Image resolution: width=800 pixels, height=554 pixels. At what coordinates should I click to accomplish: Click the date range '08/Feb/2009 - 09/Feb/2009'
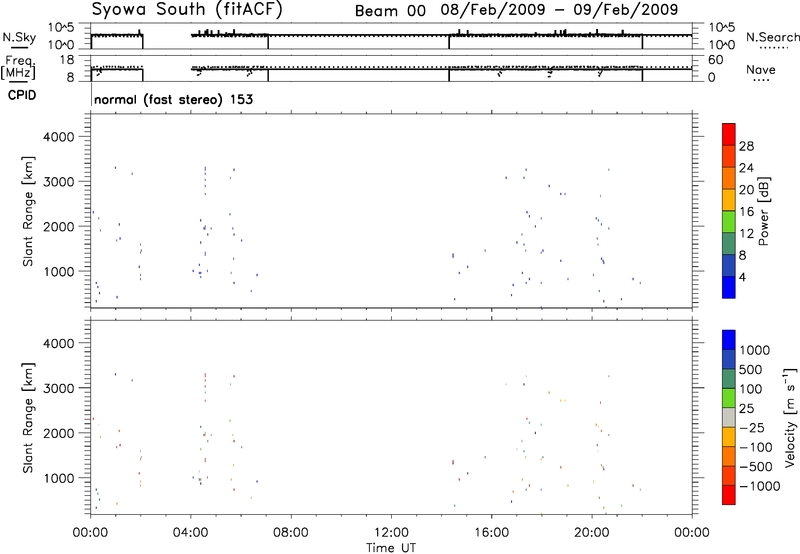tap(559, 10)
